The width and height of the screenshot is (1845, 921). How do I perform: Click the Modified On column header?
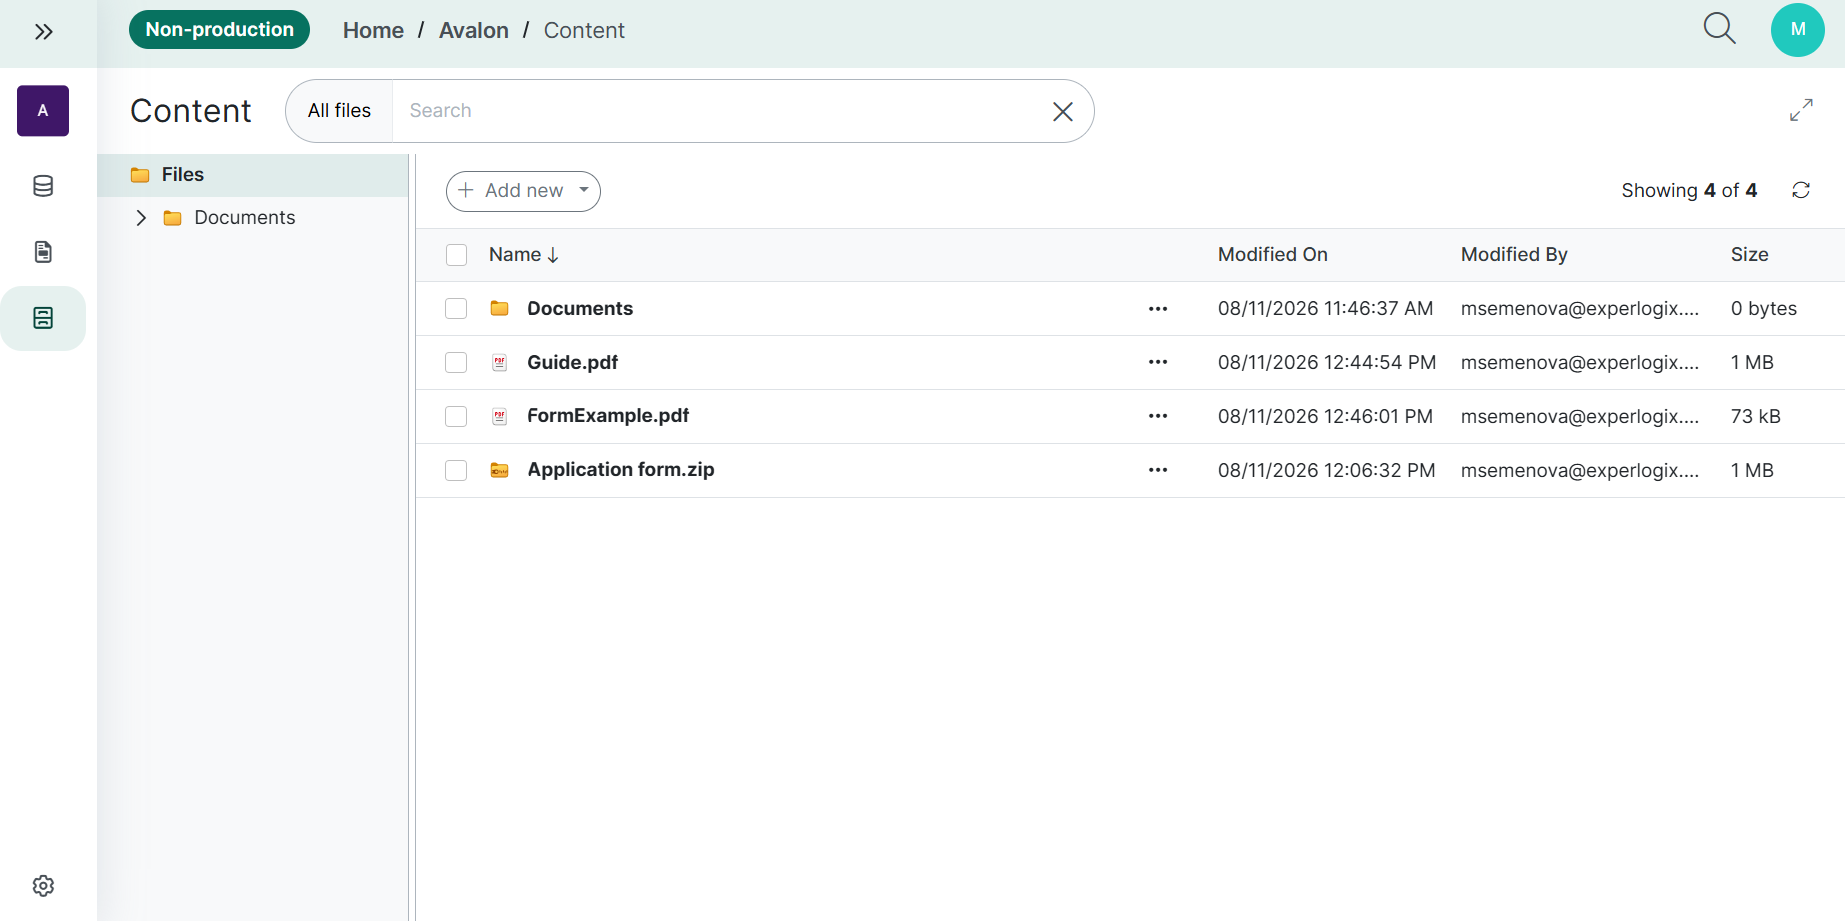click(x=1273, y=255)
